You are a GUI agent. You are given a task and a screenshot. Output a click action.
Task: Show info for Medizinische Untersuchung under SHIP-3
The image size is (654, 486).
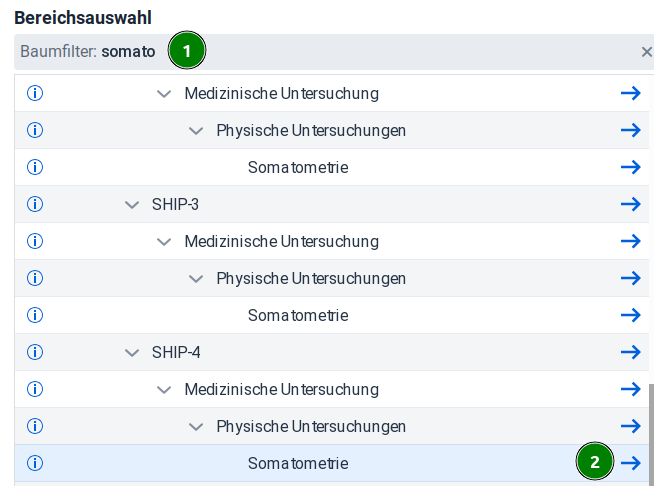(x=35, y=241)
